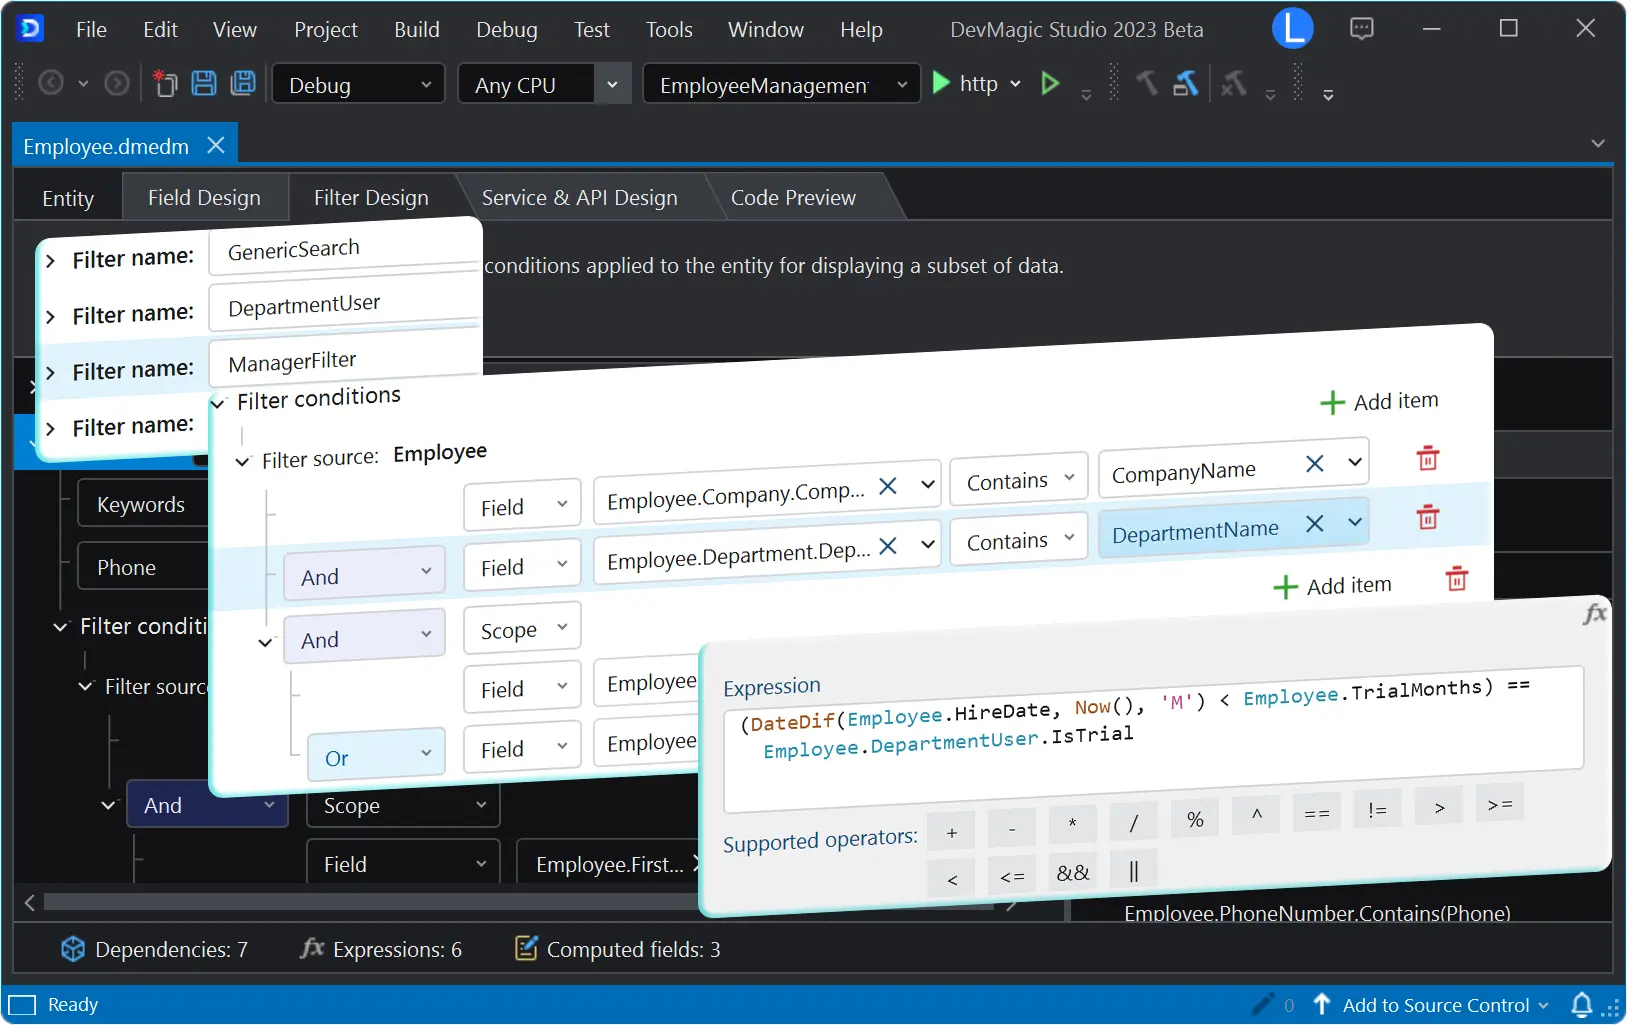The image size is (1627, 1025).
Task: Click the cancel build hammer icon
Action: 1233,84
